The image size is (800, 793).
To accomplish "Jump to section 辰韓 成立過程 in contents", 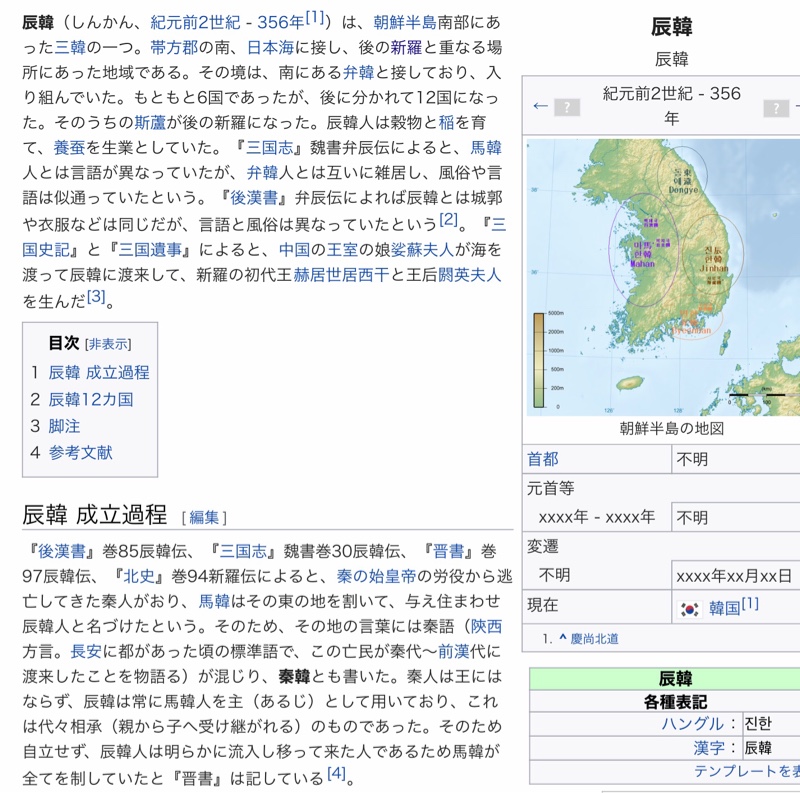I will 99,373.
